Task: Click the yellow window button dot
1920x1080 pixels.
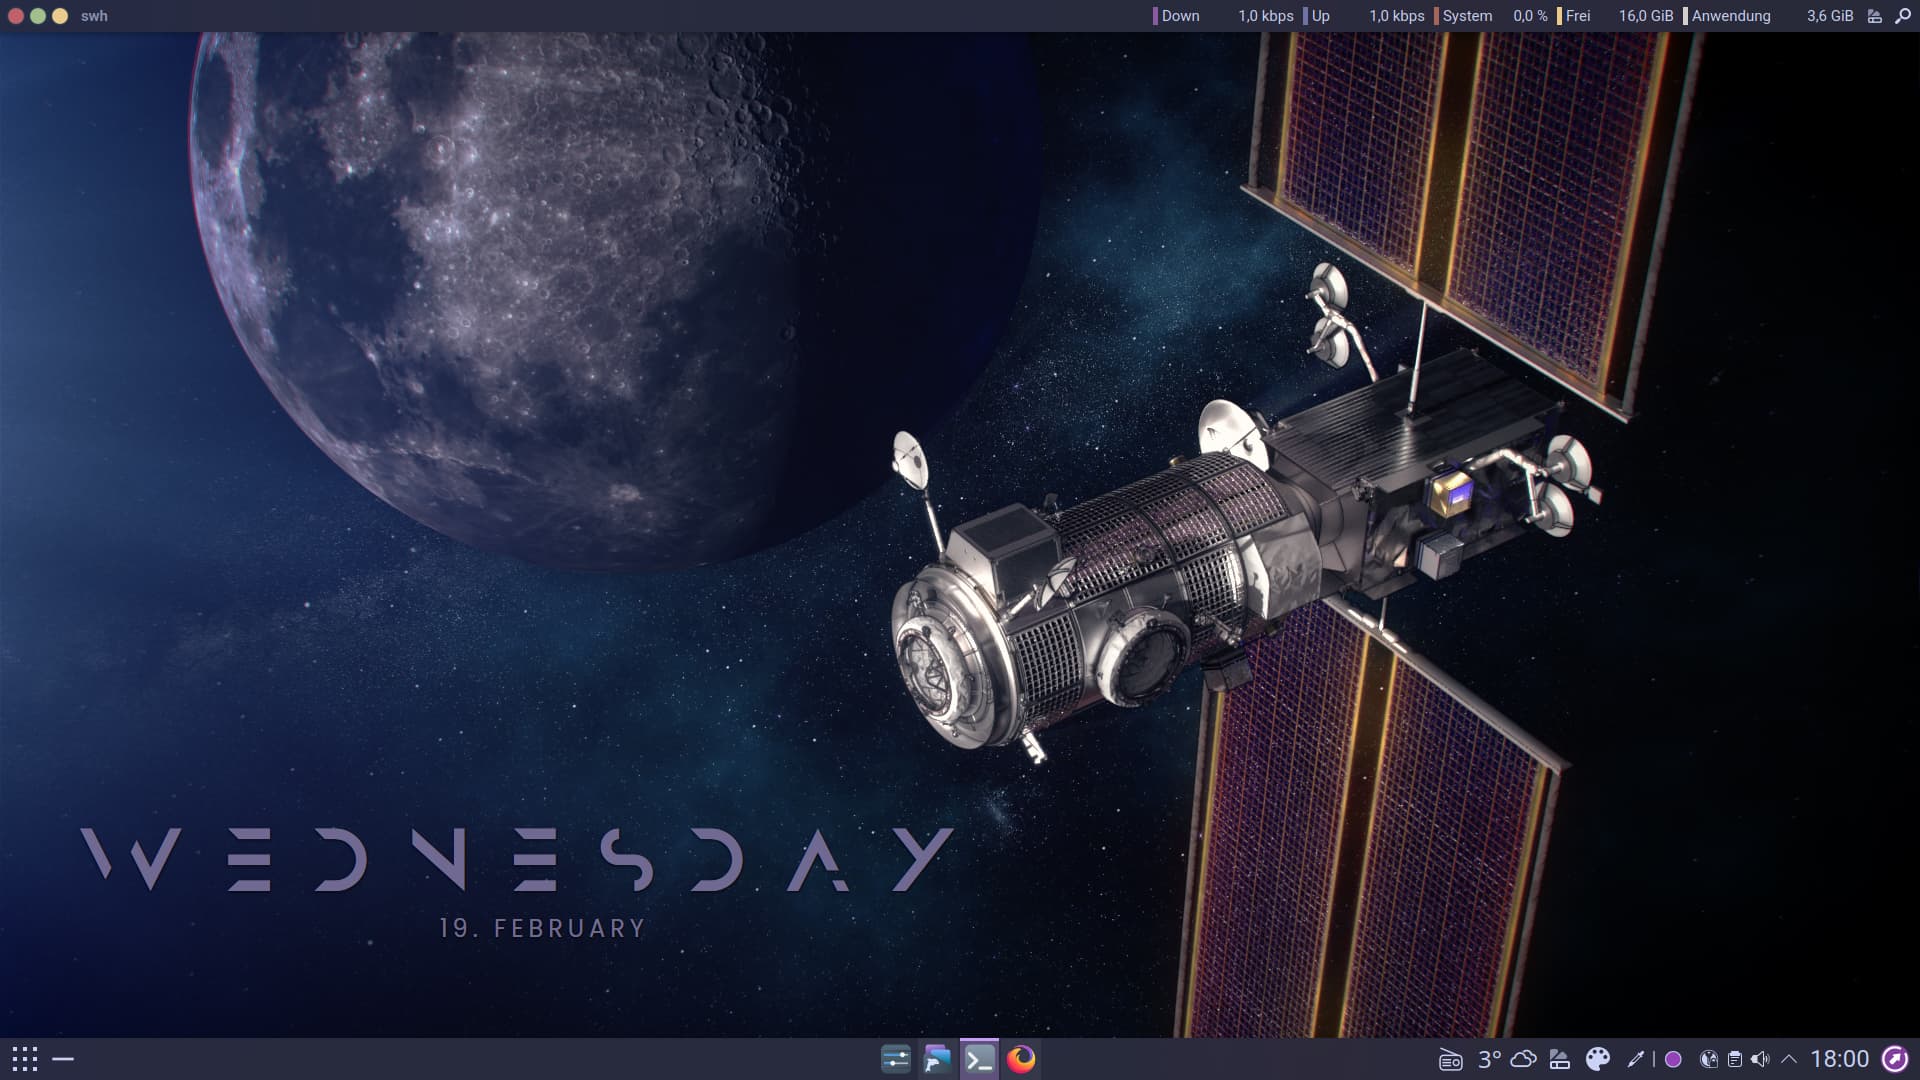Action: 60,16
